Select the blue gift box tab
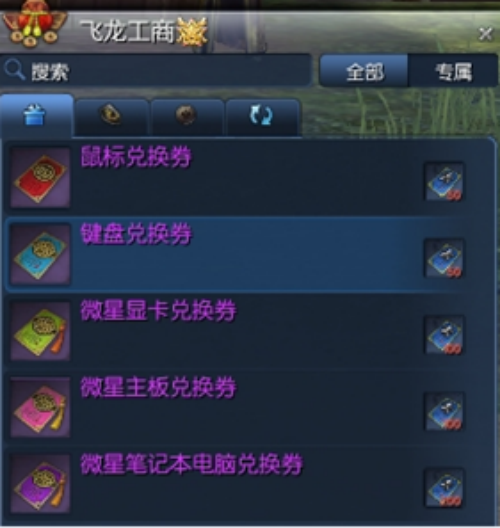 pos(36,116)
